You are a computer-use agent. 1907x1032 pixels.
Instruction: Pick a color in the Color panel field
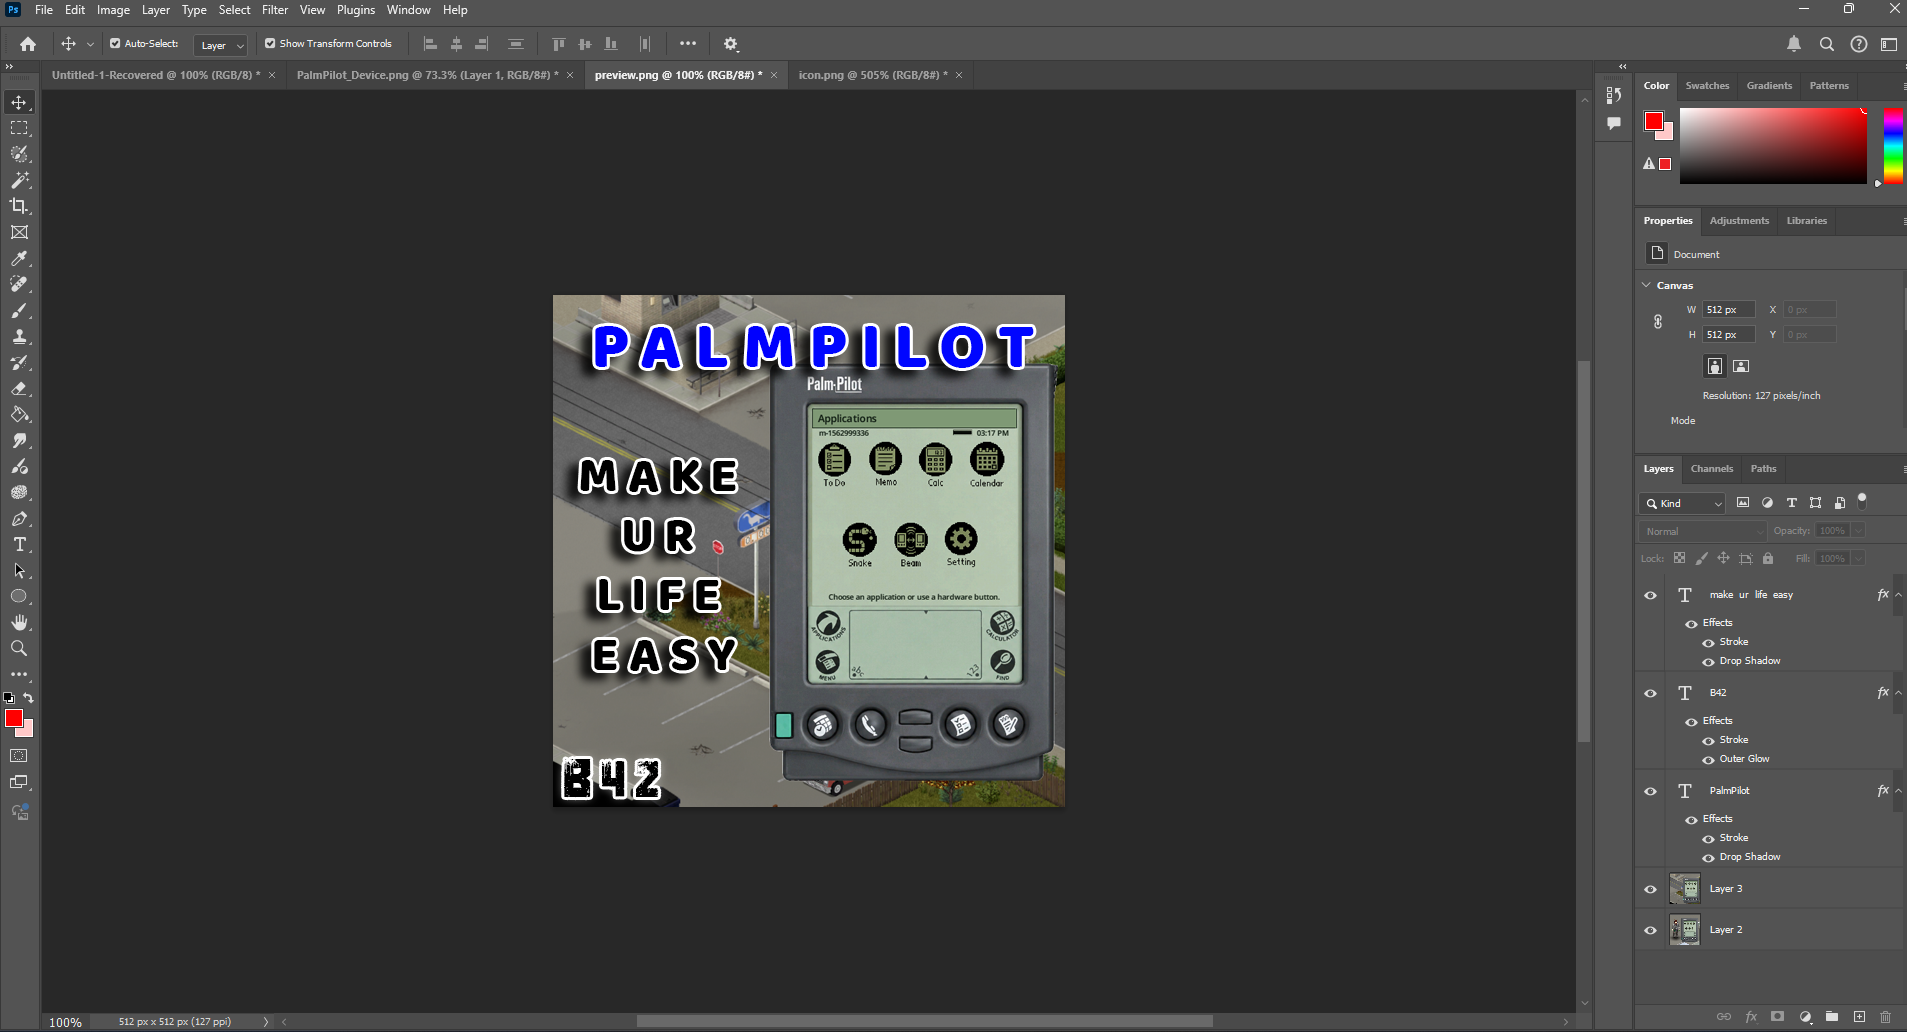(x=1773, y=146)
